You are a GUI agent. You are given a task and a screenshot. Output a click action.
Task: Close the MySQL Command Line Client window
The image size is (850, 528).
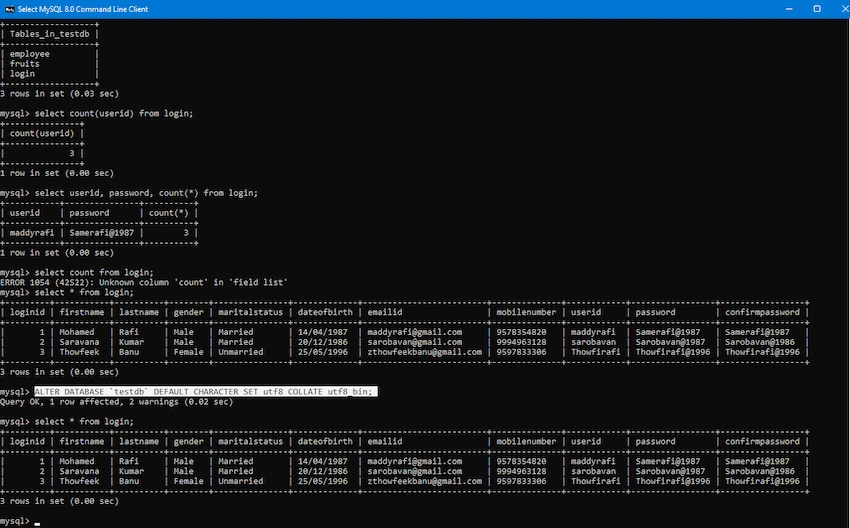(843, 9)
